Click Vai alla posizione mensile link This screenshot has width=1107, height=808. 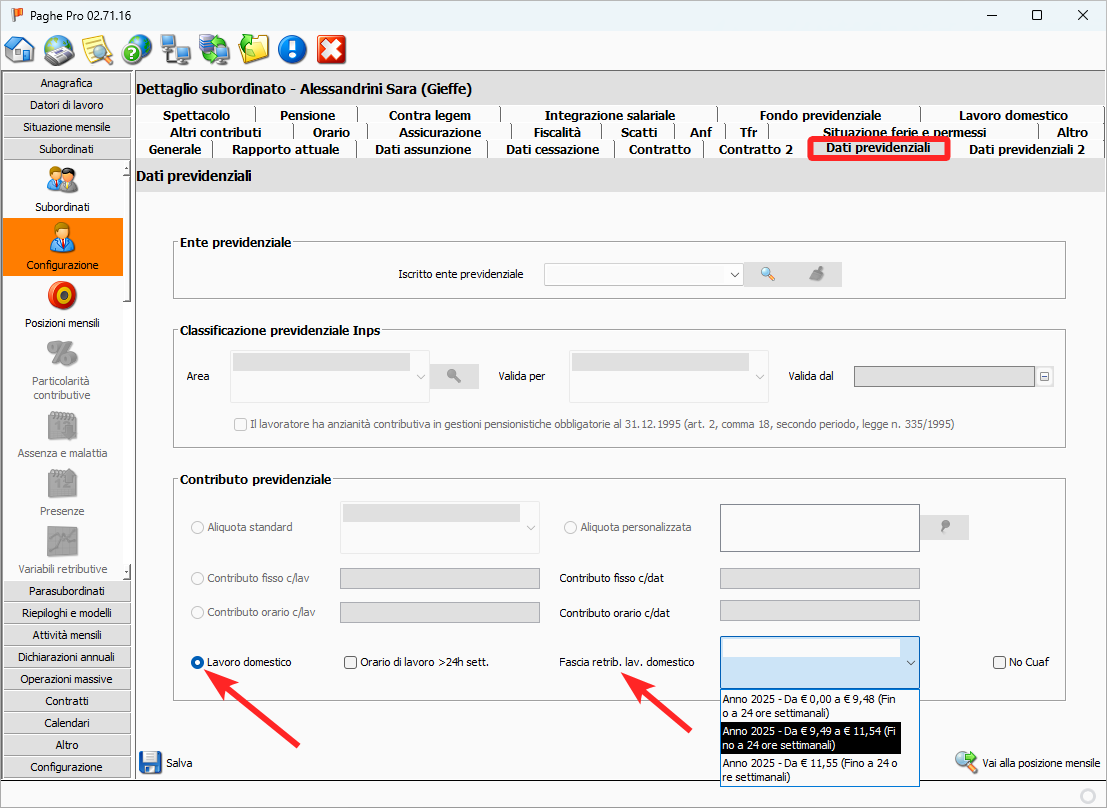click(1030, 763)
